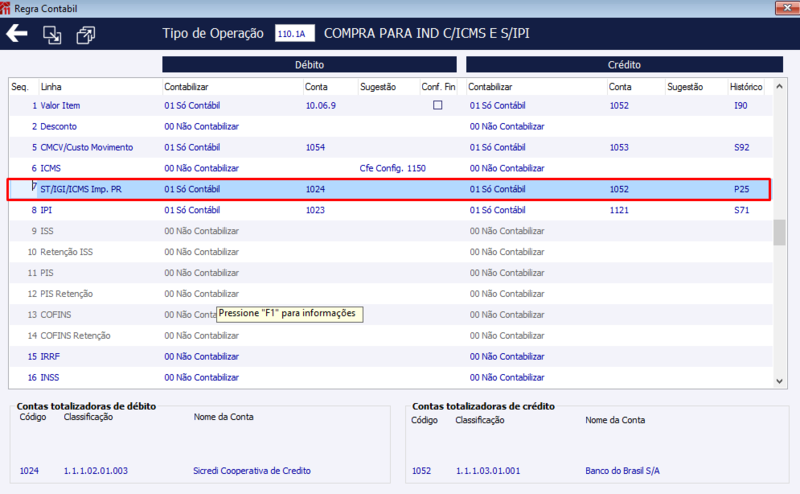Click credit classification 1.1.1.03.01.001
This screenshot has width=800, height=494.
488,471
